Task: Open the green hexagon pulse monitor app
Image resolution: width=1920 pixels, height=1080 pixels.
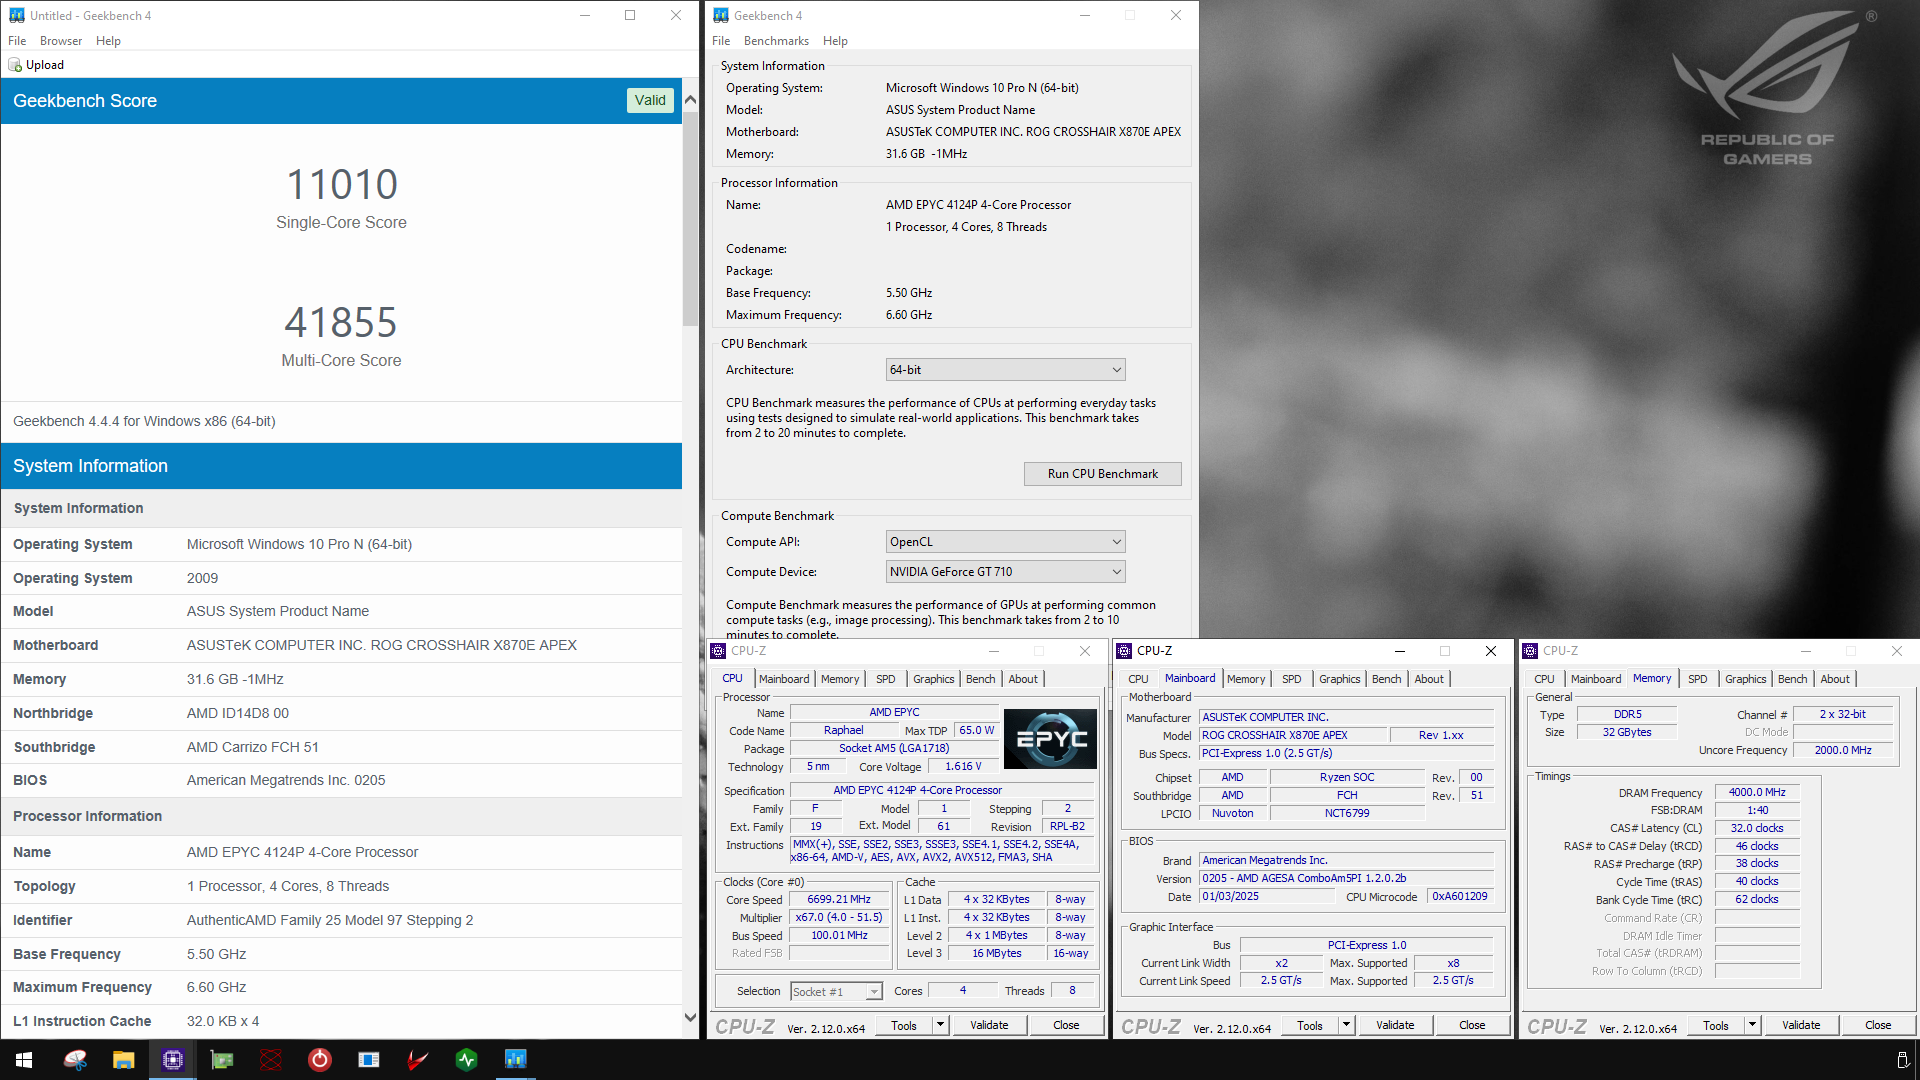Action: coord(467,1060)
